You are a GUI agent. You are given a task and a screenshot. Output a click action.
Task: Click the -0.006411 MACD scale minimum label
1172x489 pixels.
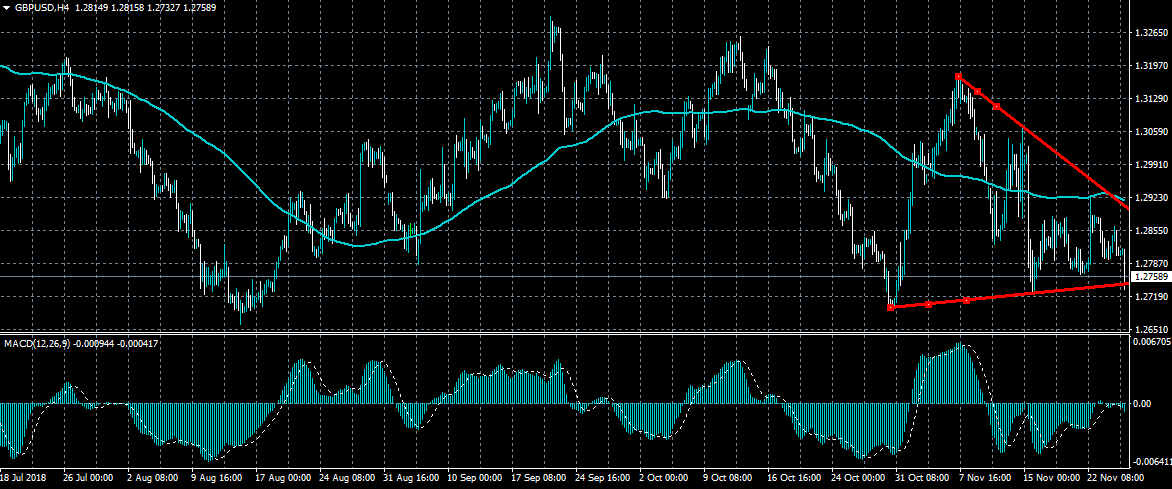pos(1150,462)
